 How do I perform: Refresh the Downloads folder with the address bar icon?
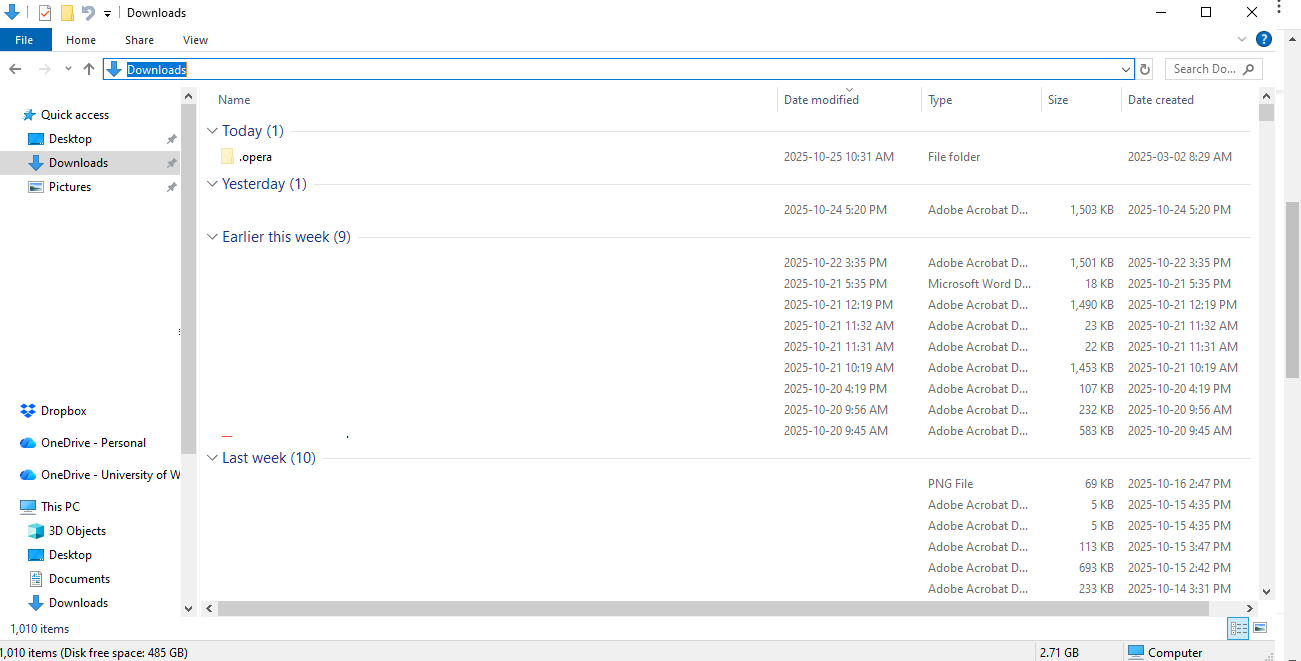pos(1145,69)
